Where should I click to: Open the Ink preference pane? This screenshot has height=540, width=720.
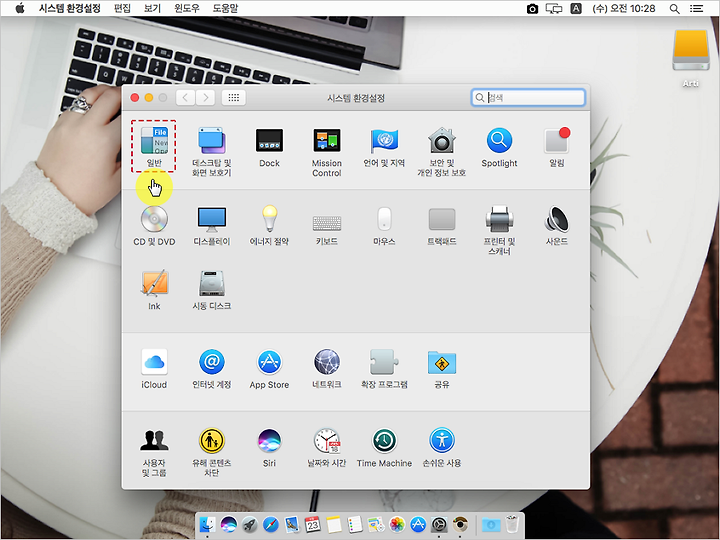point(154,290)
